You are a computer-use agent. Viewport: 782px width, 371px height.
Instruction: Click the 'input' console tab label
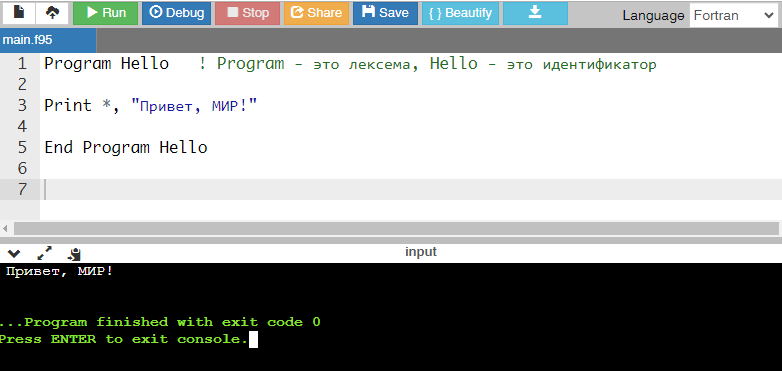[x=420, y=252]
